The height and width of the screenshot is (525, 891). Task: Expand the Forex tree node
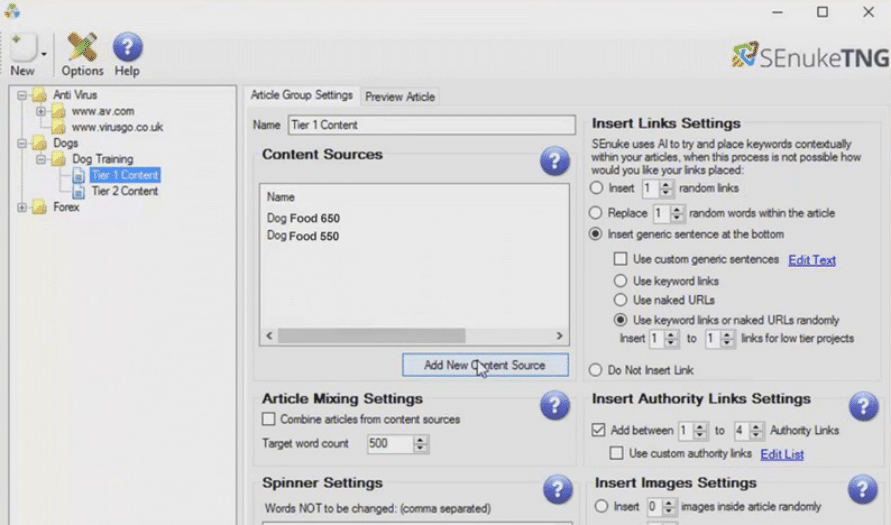[x=22, y=207]
